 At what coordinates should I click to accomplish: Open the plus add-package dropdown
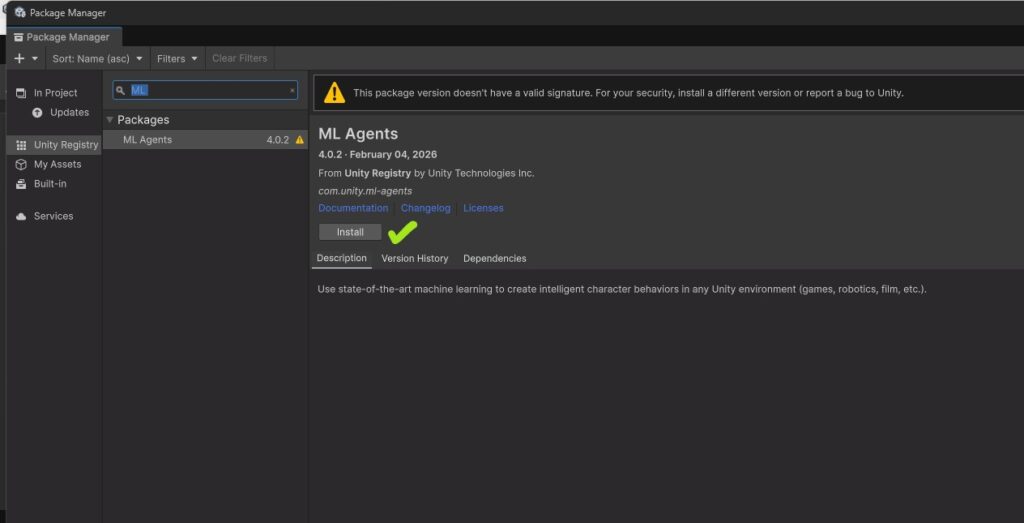pyautogui.click(x=26, y=58)
